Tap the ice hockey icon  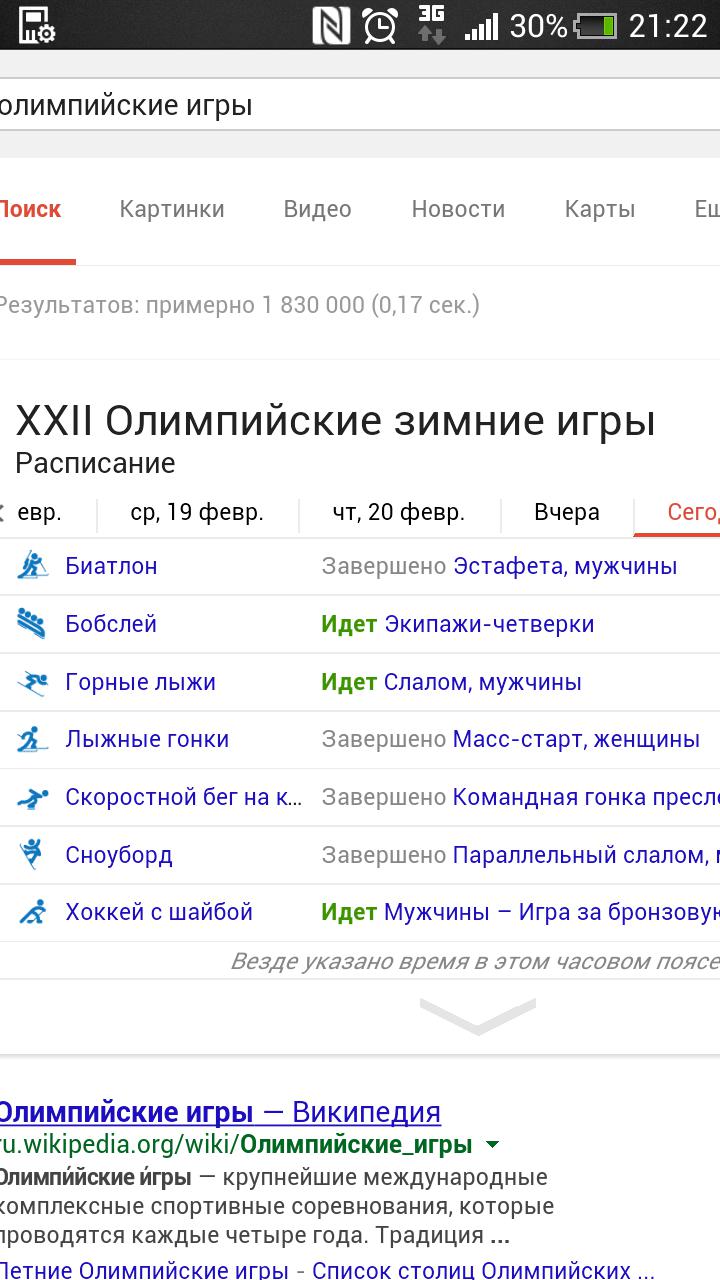pyautogui.click(x=33, y=912)
